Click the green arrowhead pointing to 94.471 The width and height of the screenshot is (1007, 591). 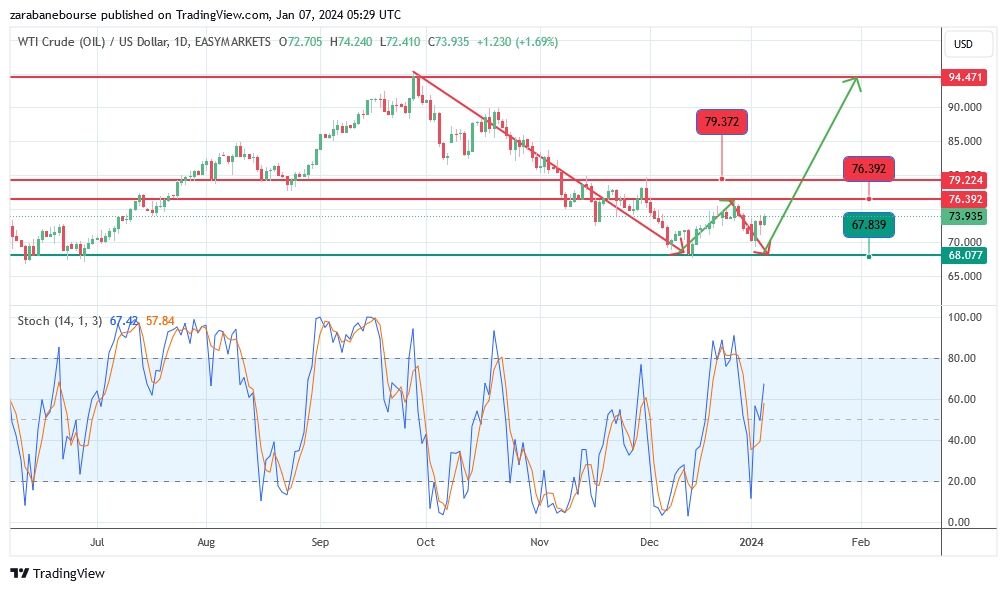[855, 81]
